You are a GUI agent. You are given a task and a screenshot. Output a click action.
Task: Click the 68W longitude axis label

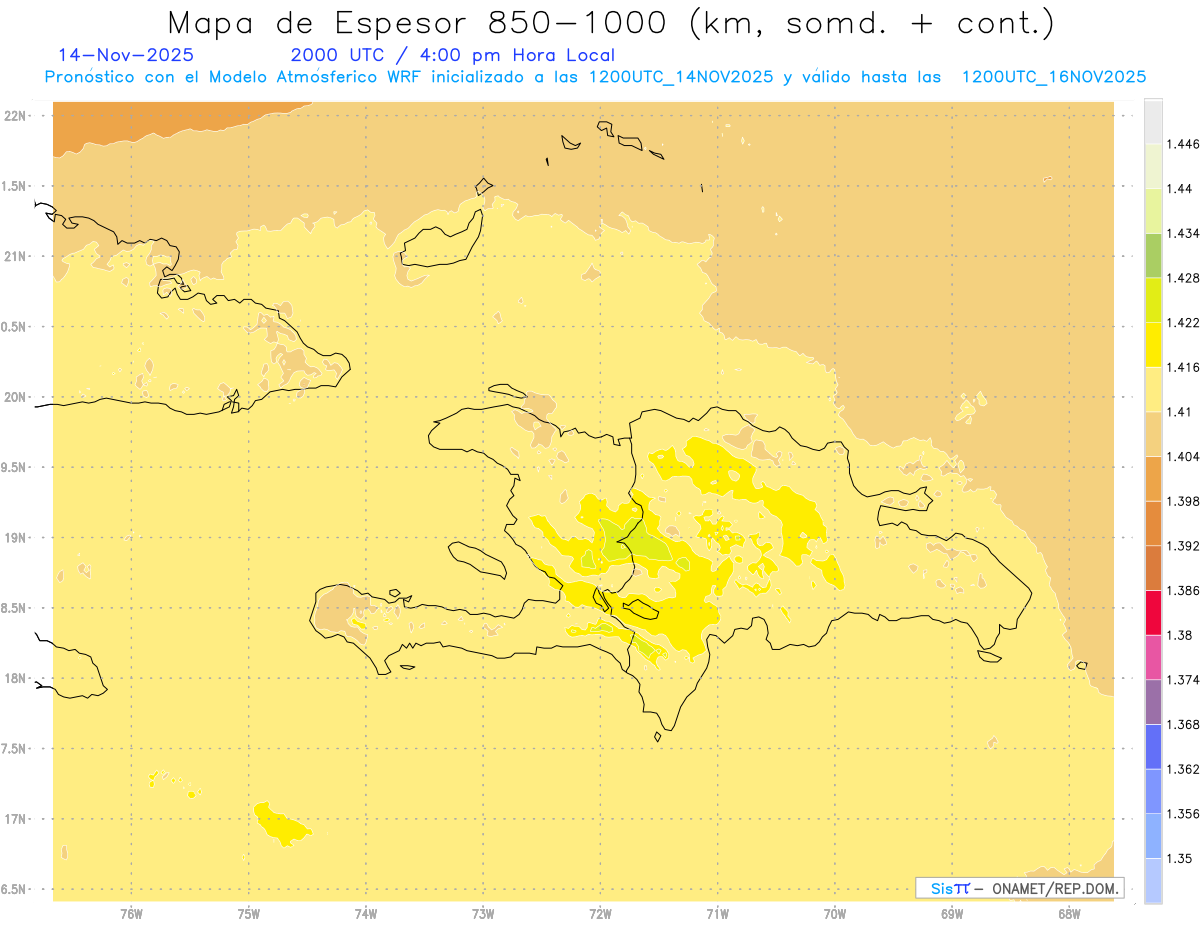(1069, 914)
